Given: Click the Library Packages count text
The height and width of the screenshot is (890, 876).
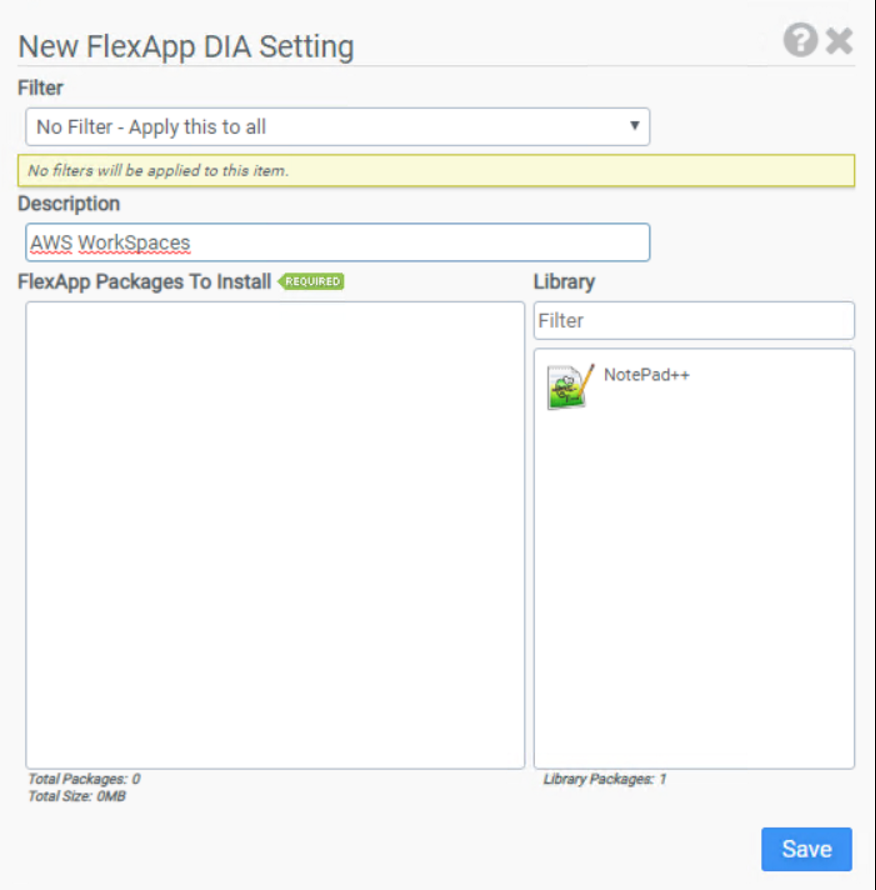Looking at the screenshot, I should pos(605,779).
